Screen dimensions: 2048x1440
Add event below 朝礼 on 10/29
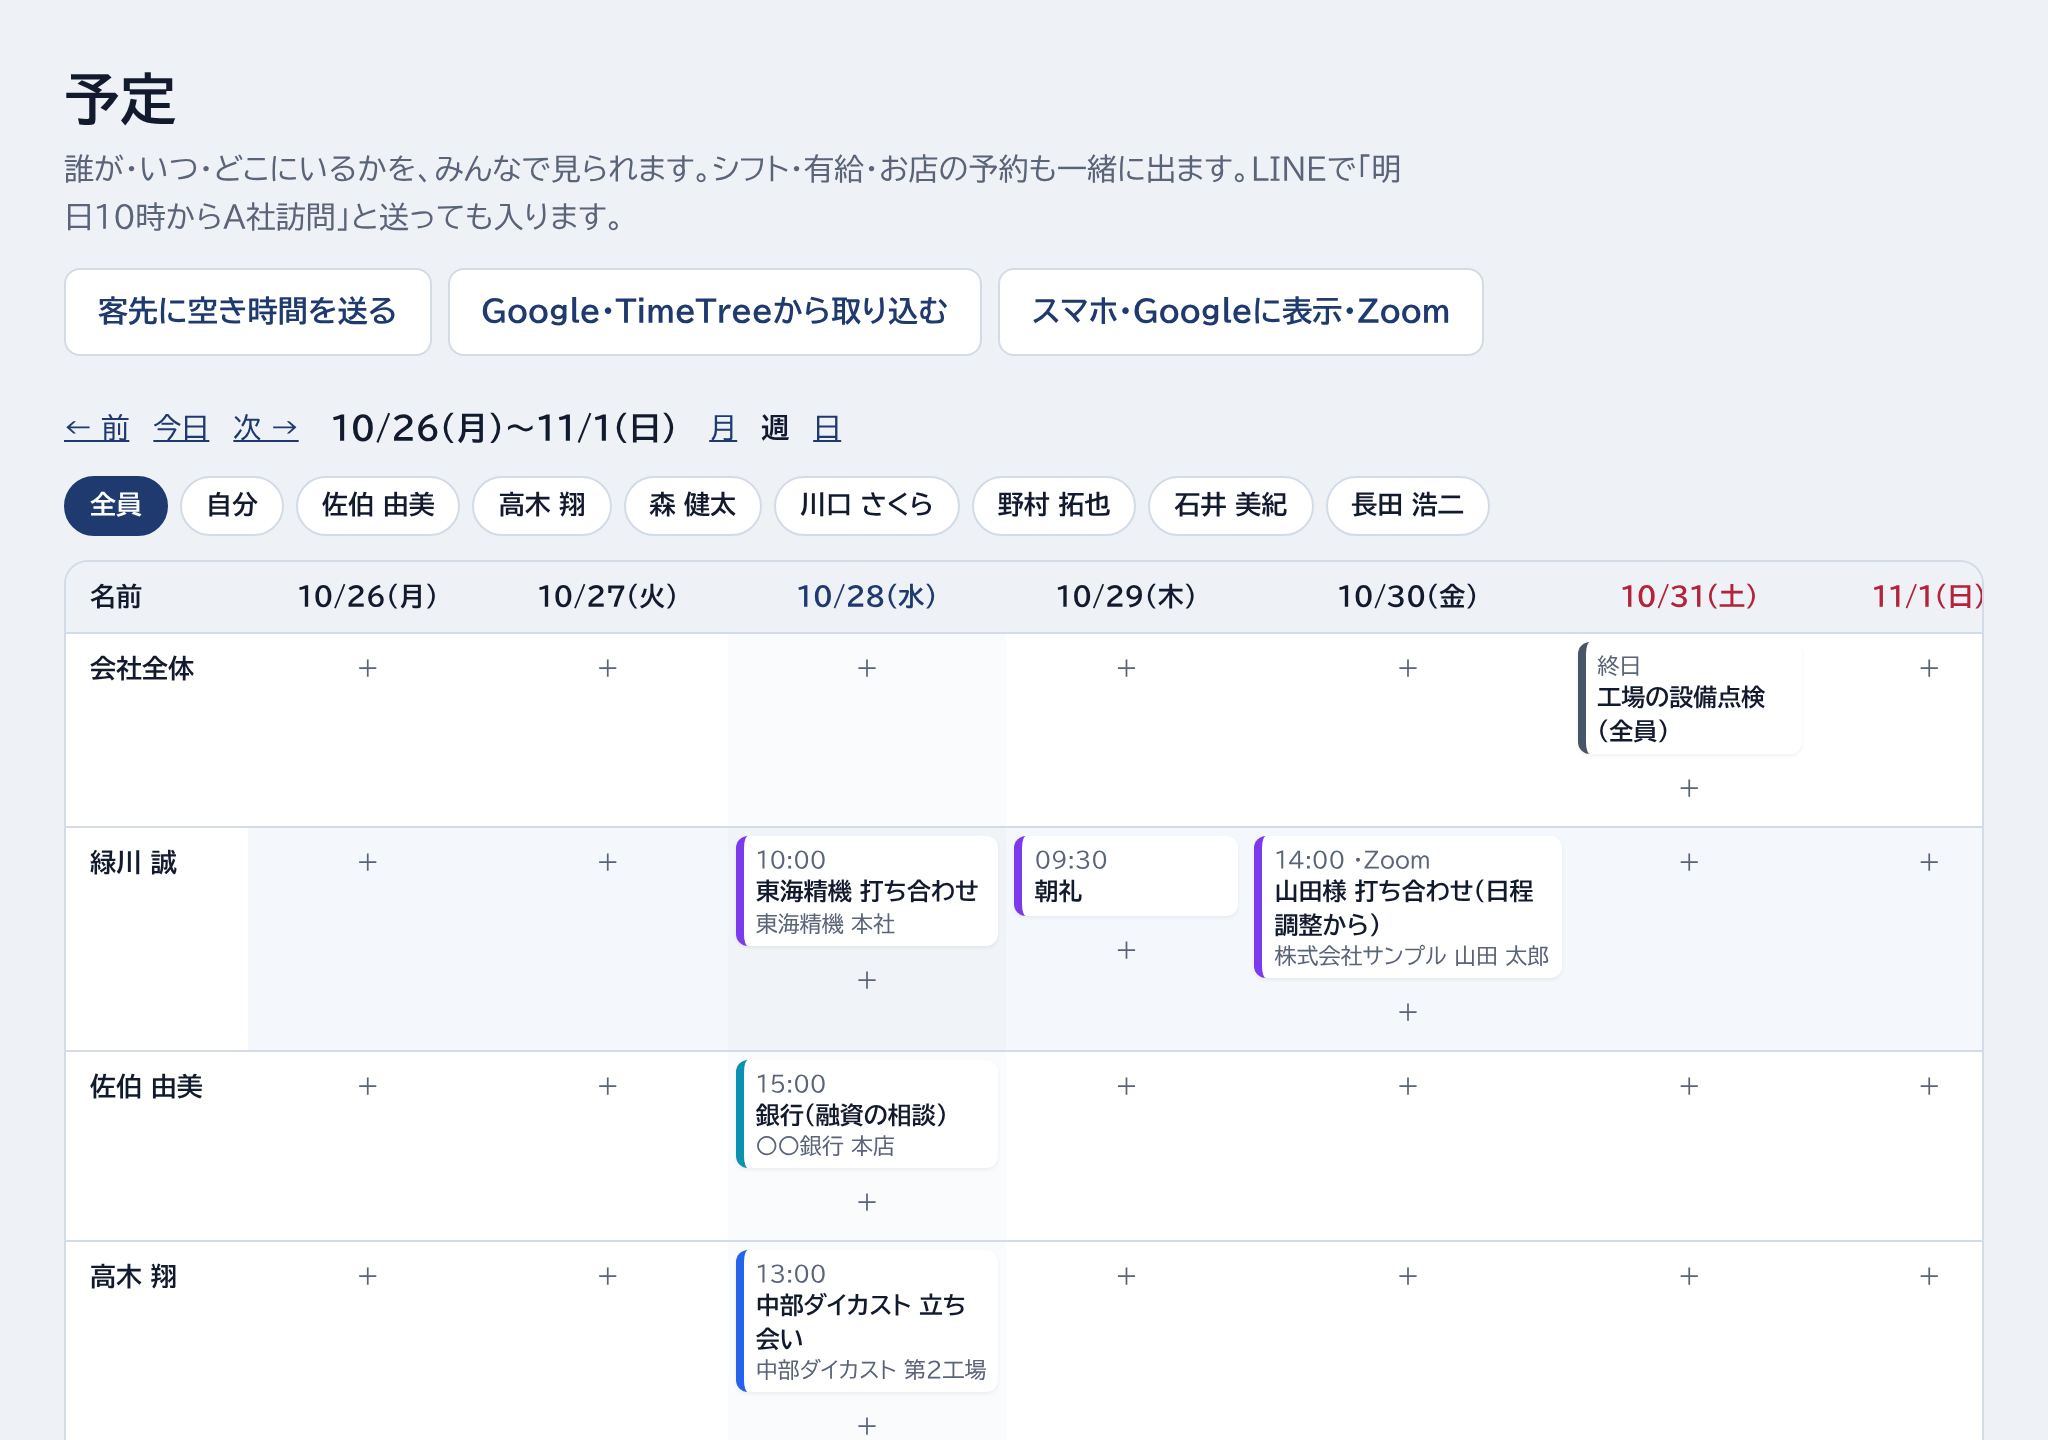click(x=1126, y=950)
